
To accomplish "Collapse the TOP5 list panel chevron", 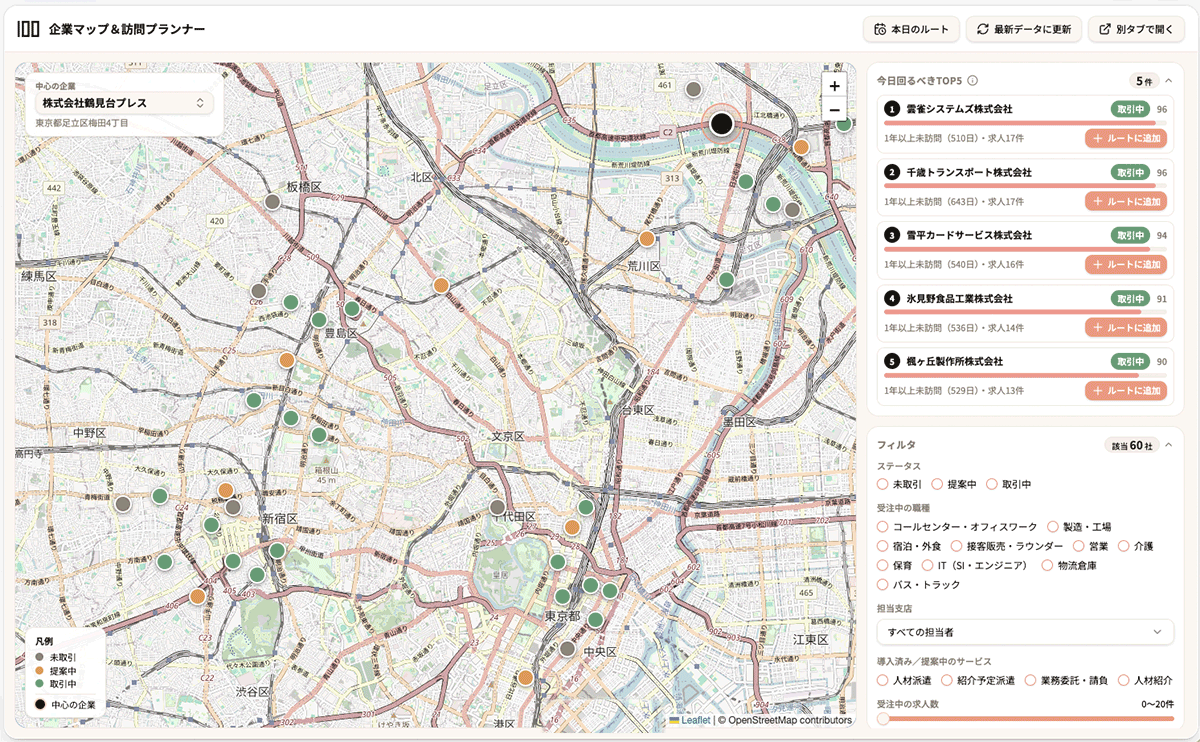I will tap(1168, 80).
